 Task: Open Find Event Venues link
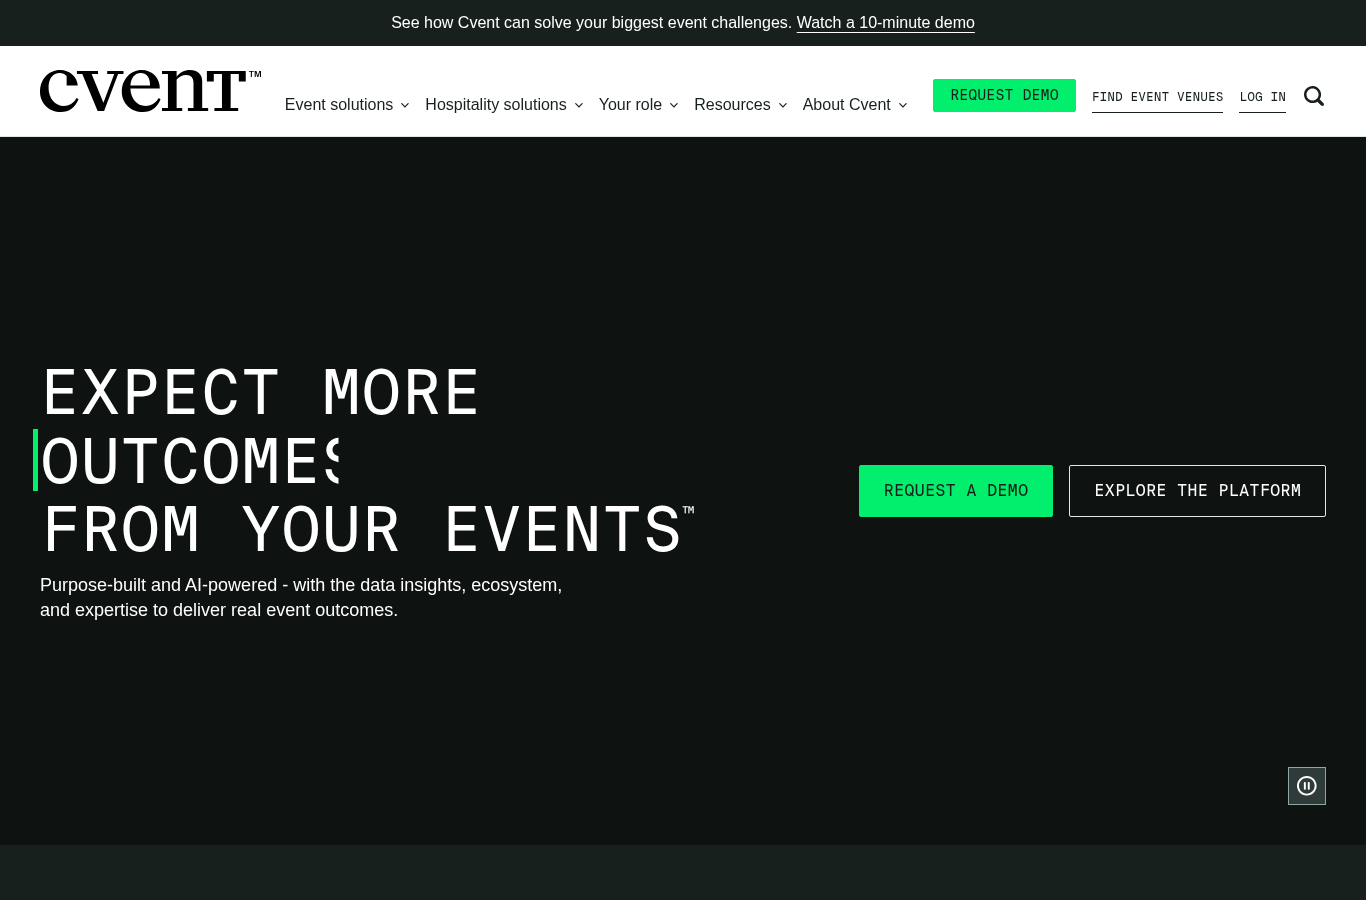[x=1157, y=97]
